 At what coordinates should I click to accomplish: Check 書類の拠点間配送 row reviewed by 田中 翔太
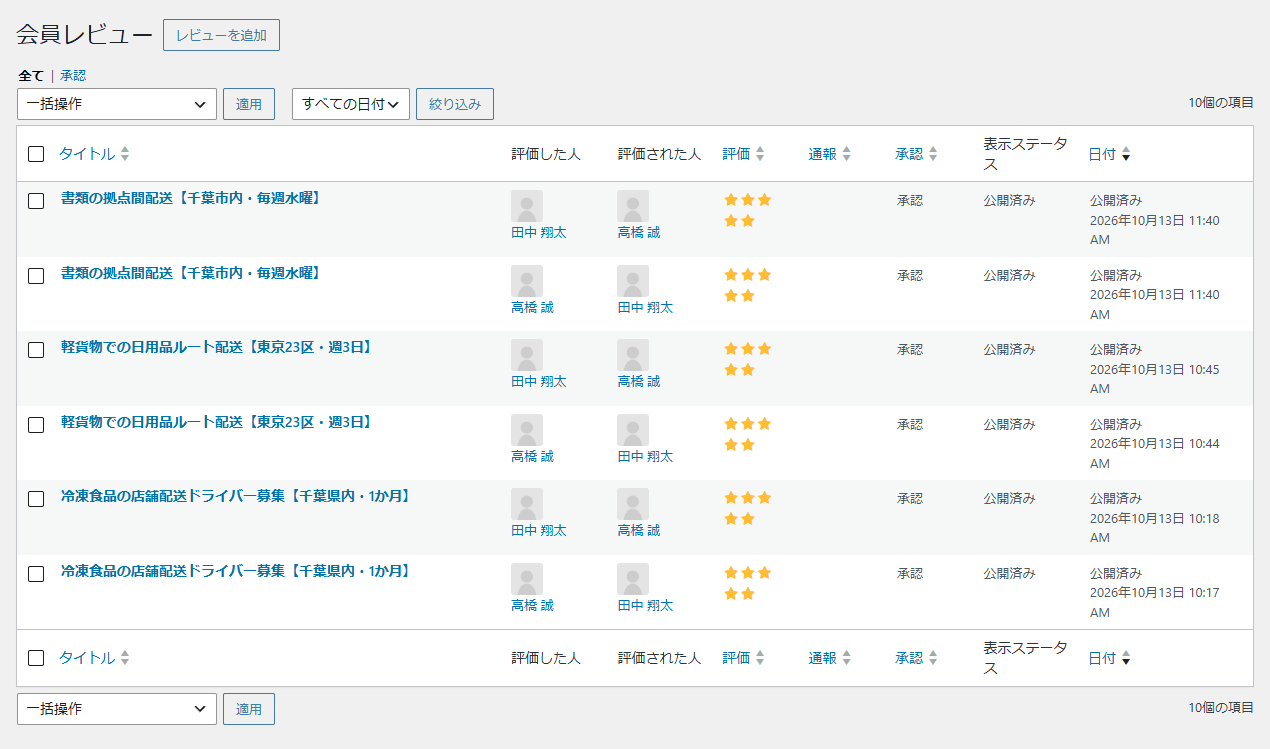pos(36,201)
